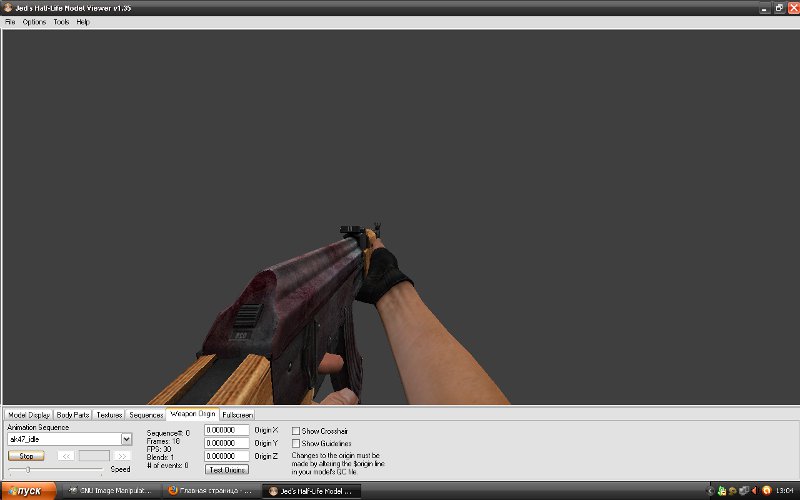The height and width of the screenshot is (500, 800).
Task: Switch to the Firefox taskbar window
Action: click(x=210, y=491)
